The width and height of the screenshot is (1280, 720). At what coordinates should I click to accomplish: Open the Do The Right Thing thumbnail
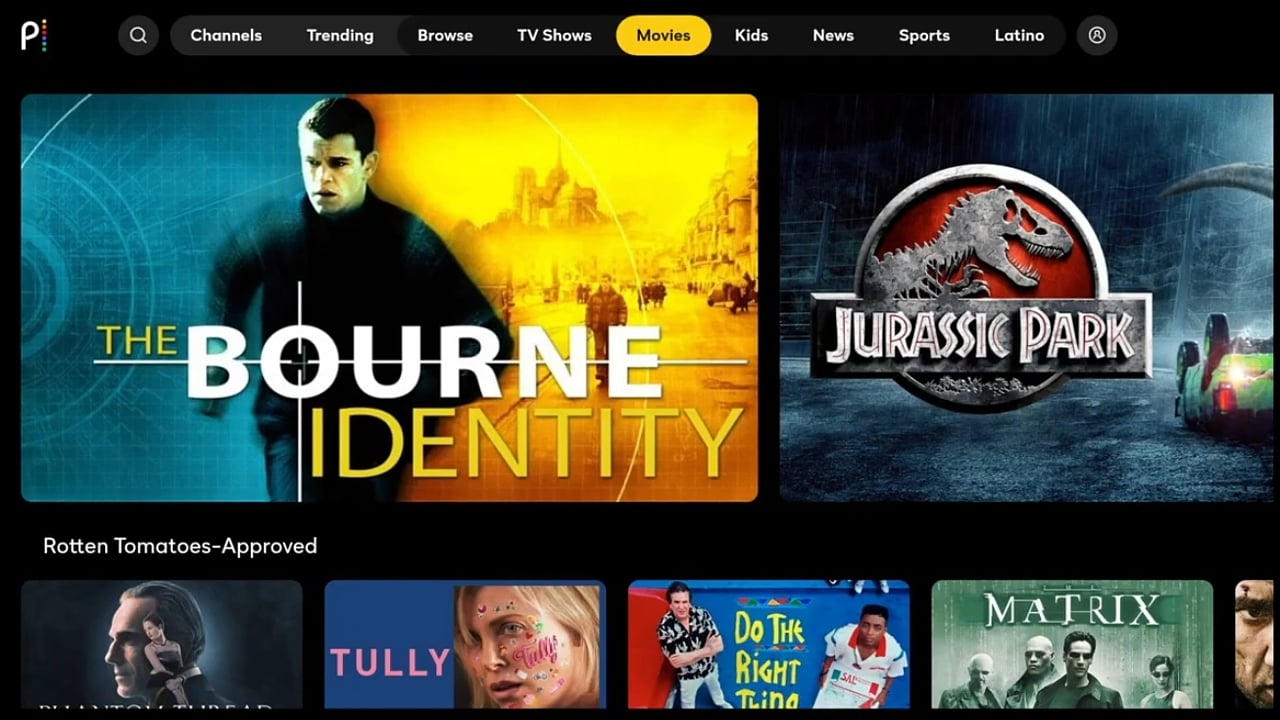[769, 645]
